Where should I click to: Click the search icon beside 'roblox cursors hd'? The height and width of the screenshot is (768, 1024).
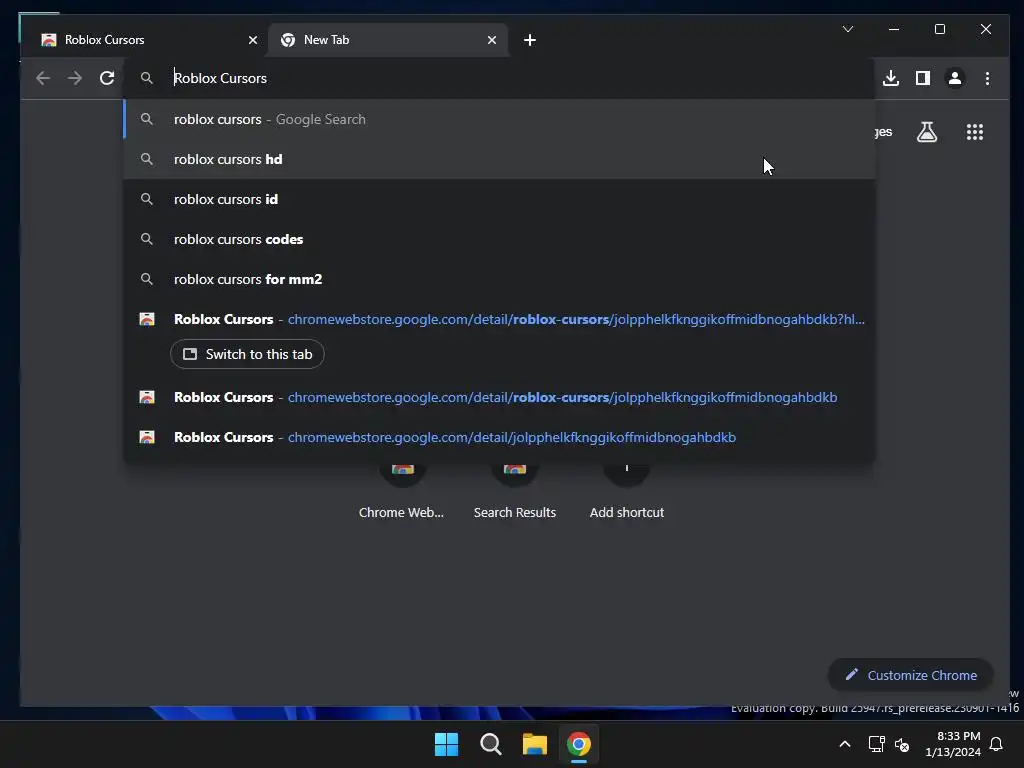(x=147, y=159)
